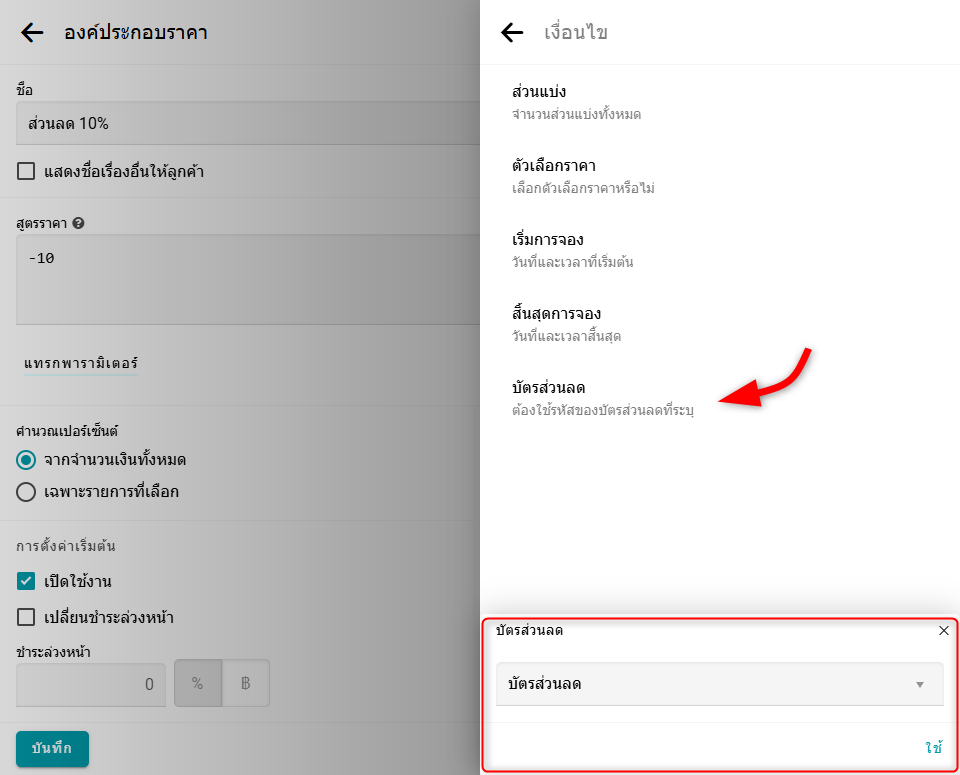Enable เปลี่ยนชำระล่วงหน้า checkbox
The width and height of the screenshot is (960, 775).
[27, 617]
